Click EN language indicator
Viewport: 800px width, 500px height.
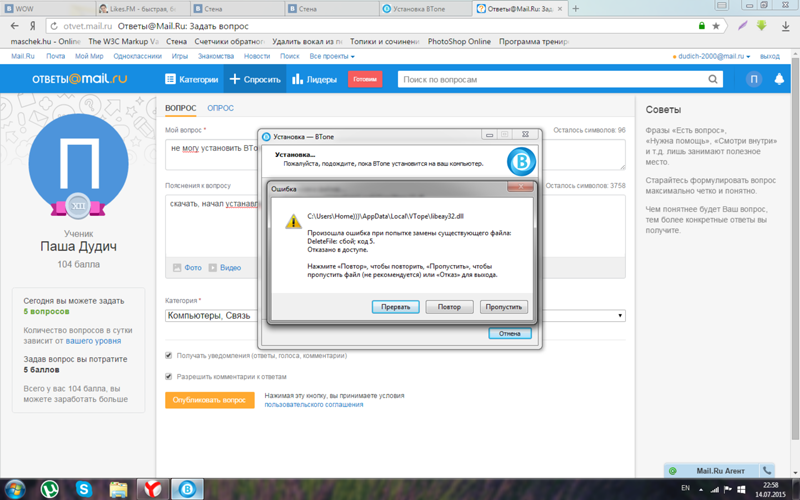[x=685, y=489]
